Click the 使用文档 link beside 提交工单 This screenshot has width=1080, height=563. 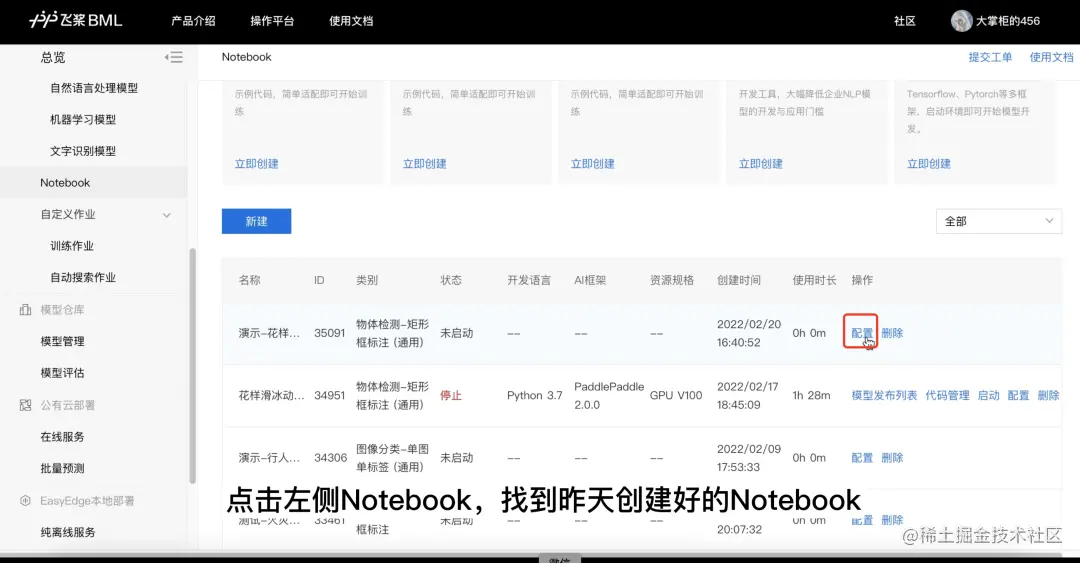[x=1051, y=57]
